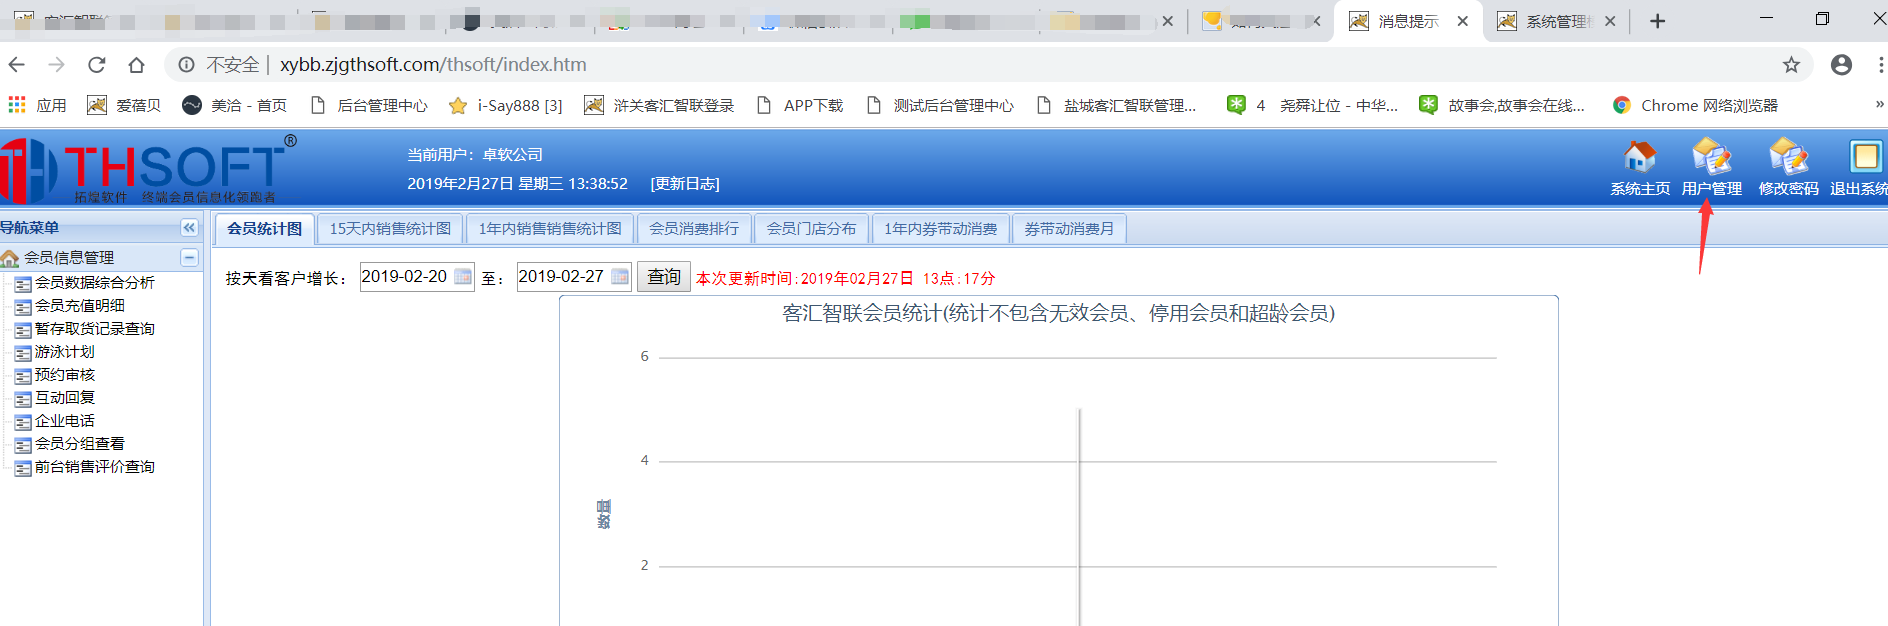This screenshot has height=626, width=1888.
Task: Open the 测试后台管理中心 bookmark
Action: click(x=939, y=105)
